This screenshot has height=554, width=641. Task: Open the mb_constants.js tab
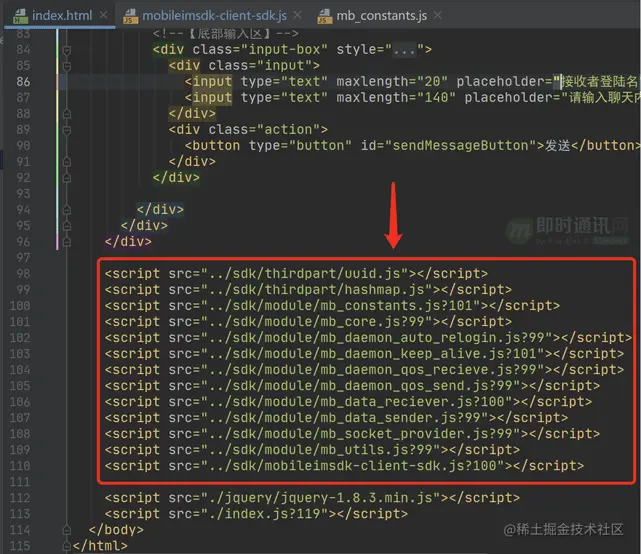point(381,16)
